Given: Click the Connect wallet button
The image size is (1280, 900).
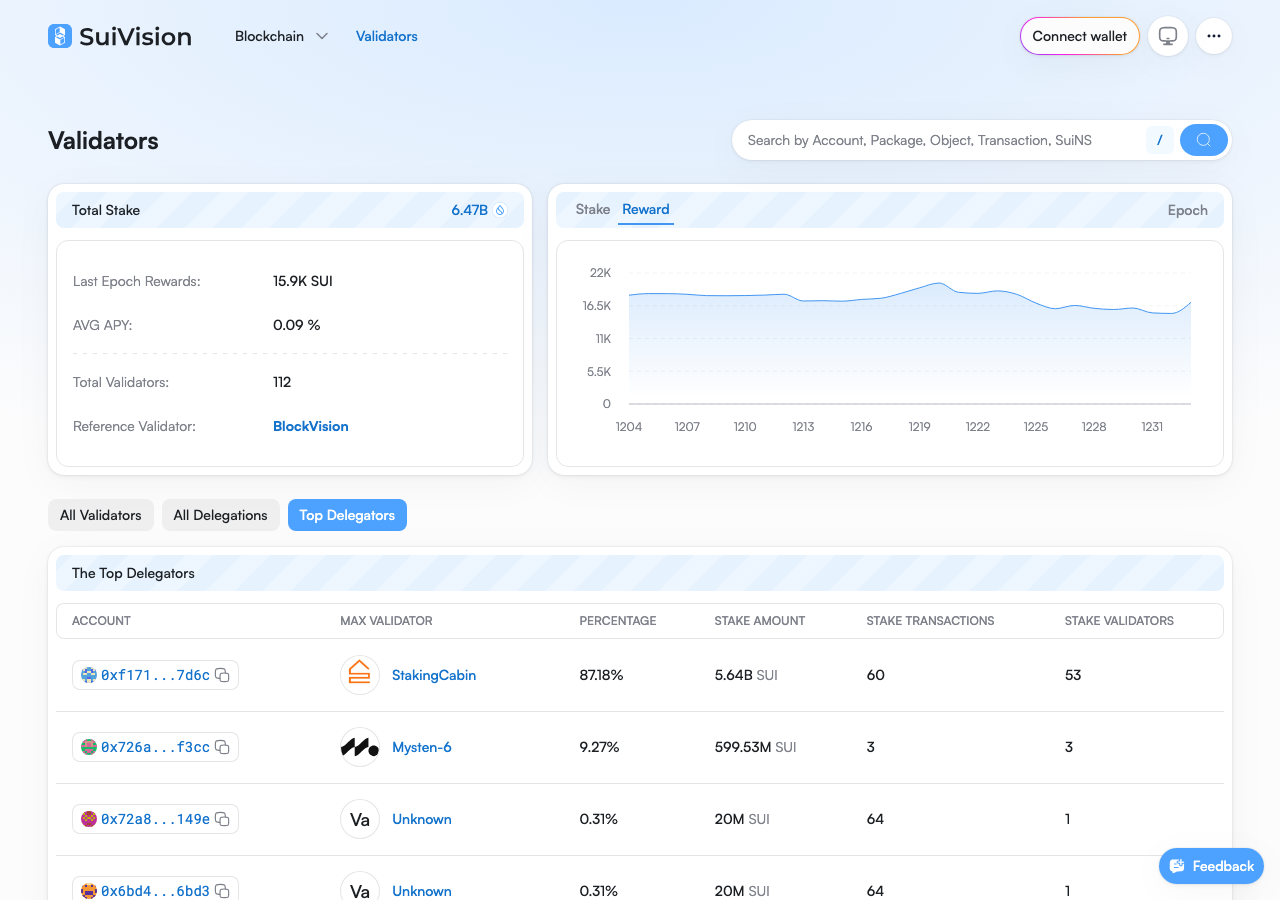Looking at the screenshot, I should click(1080, 36).
